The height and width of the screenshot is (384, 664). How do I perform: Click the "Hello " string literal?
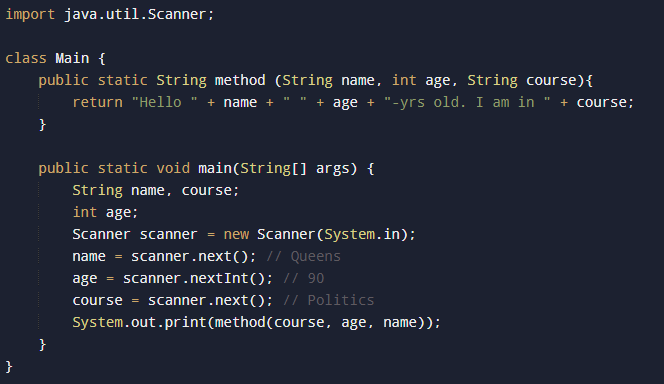pyautogui.click(x=164, y=102)
